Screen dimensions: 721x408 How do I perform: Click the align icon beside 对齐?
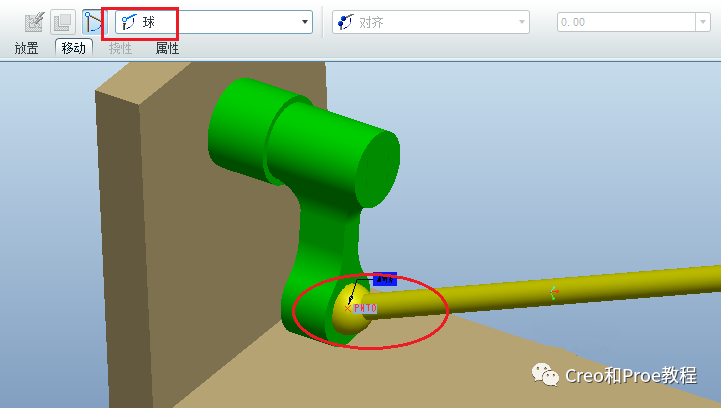click(x=345, y=22)
